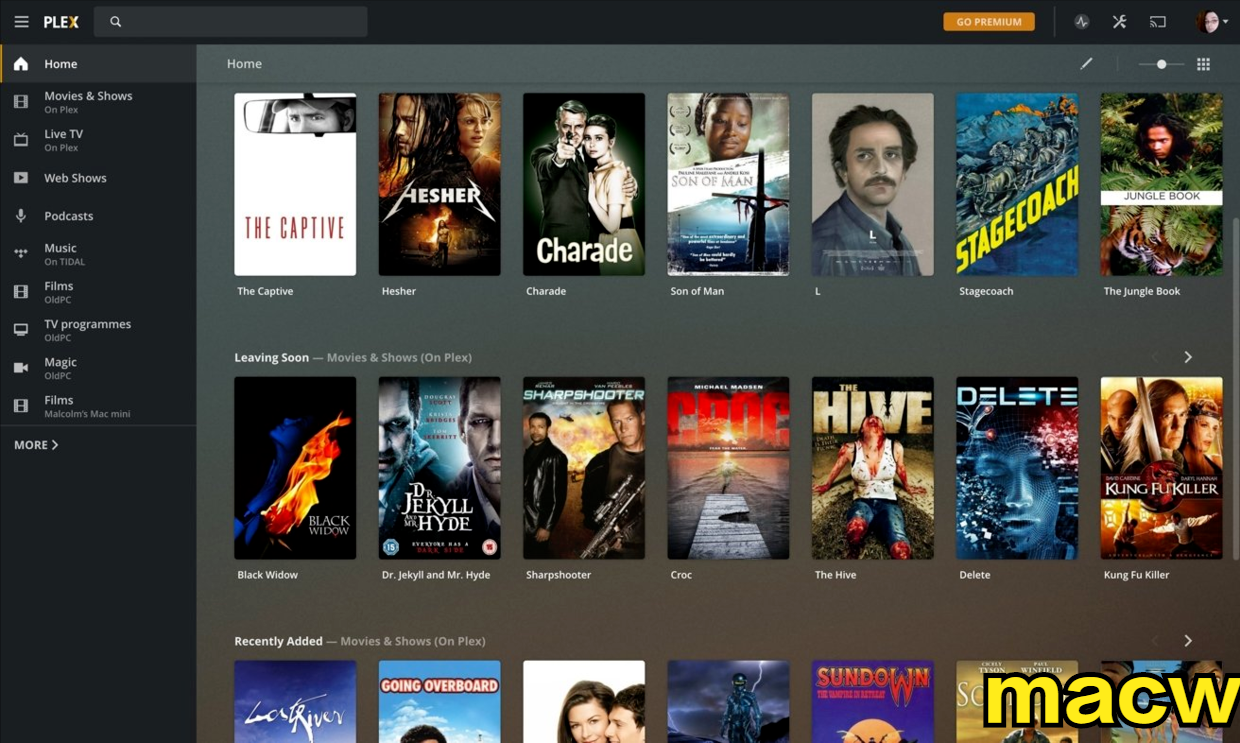Expand the MORE section in sidebar
This screenshot has height=743, width=1240.
click(36, 445)
